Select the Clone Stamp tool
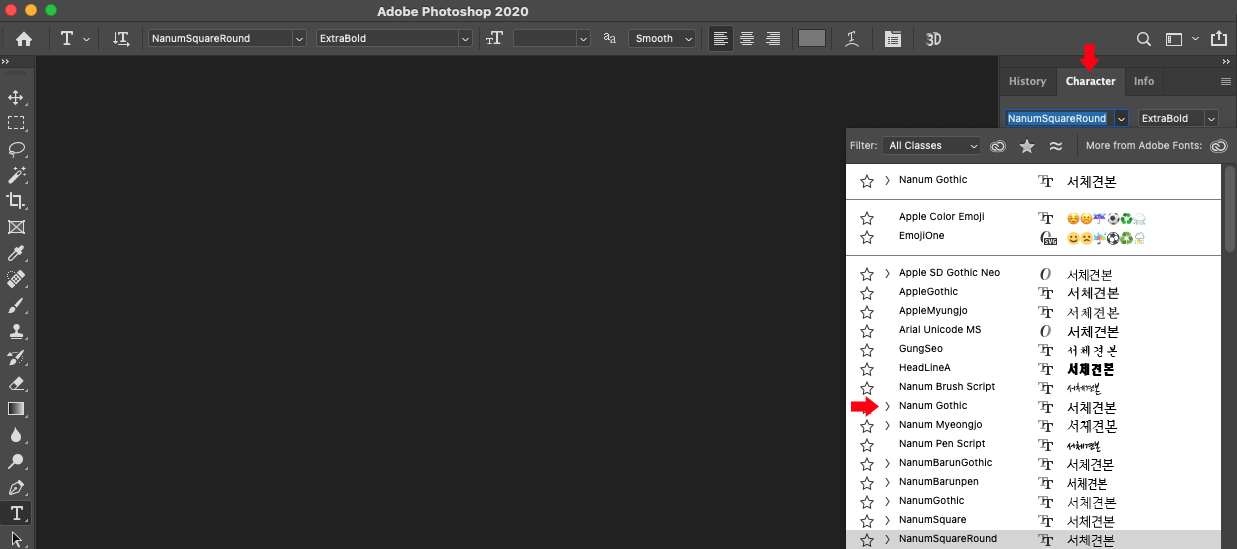The height and width of the screenshot is (549, 1237). (x=16, y=331)
